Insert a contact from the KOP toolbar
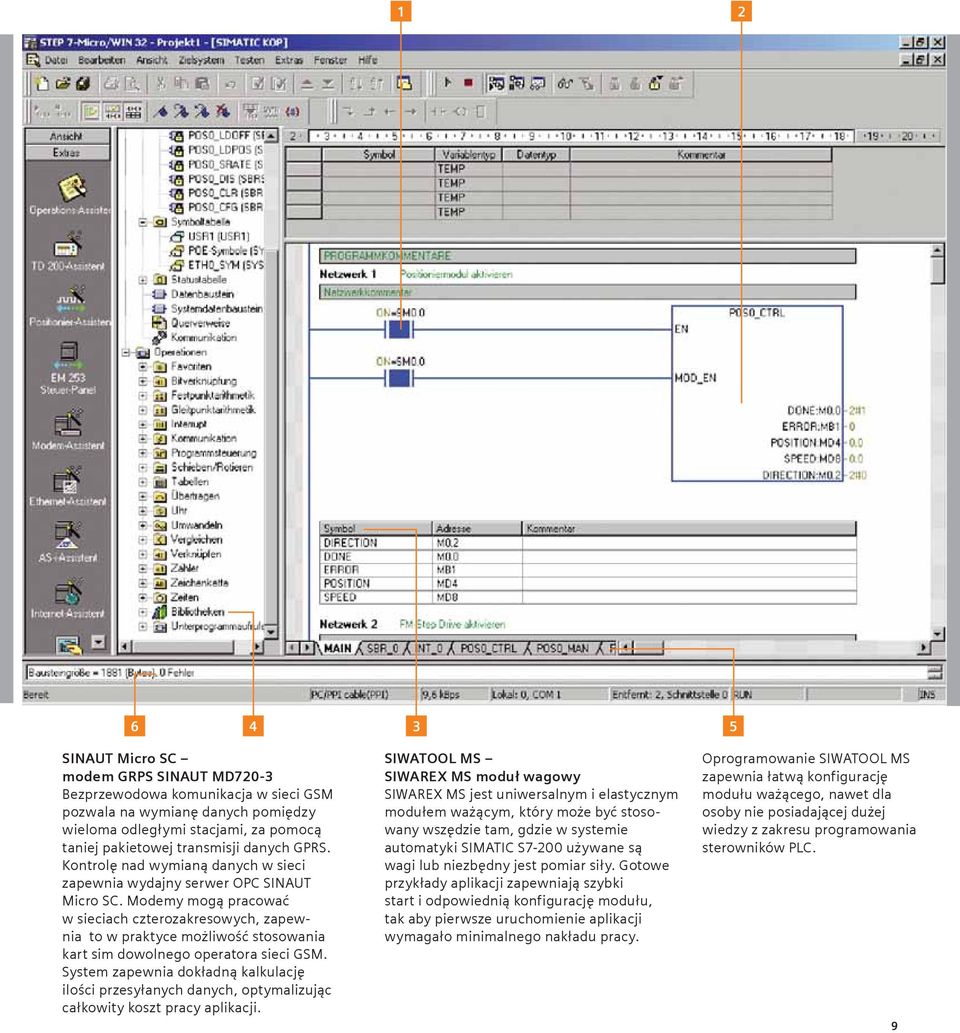The width and height of the screenshot is (960, 1033). [x=438, y=111]
